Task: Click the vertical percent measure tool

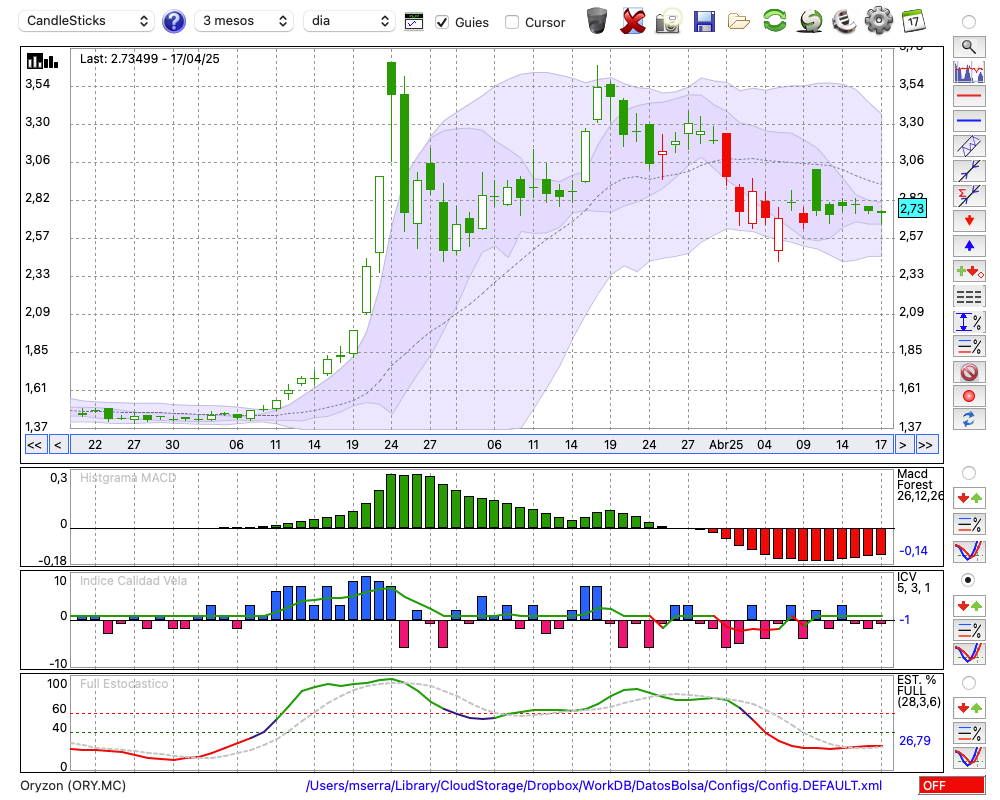Action: (969, 322)
